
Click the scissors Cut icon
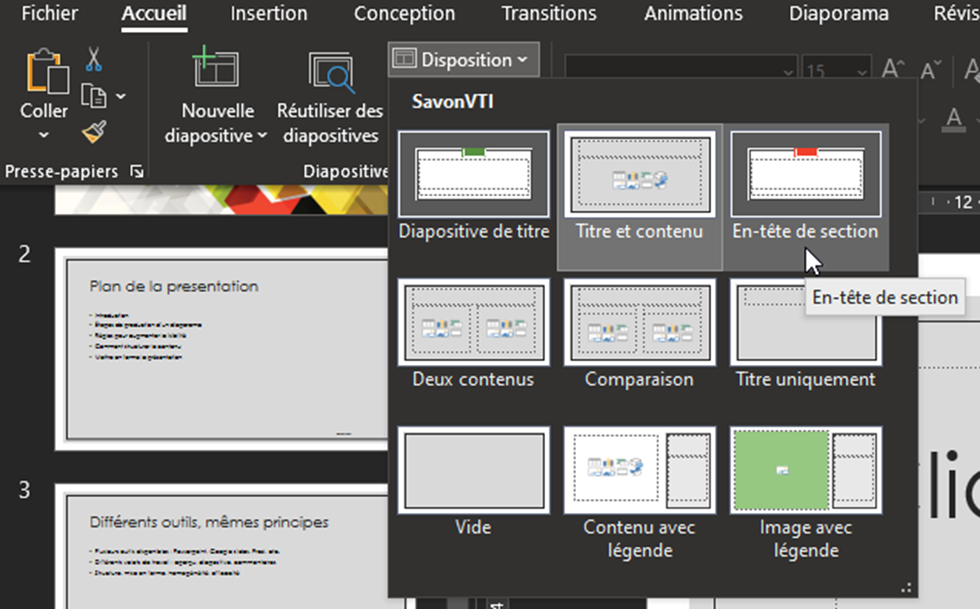pyautogui.click(x=94, y=59)
